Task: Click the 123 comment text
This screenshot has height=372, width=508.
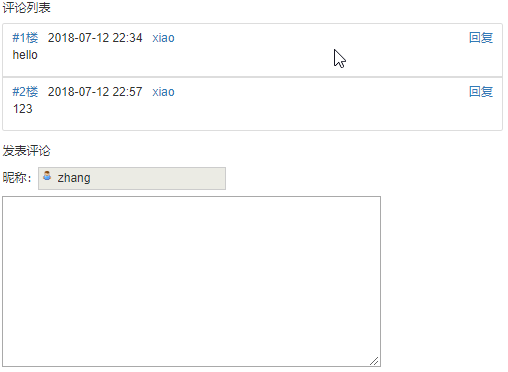Action: pyautogui.click(x=23, y=109)
